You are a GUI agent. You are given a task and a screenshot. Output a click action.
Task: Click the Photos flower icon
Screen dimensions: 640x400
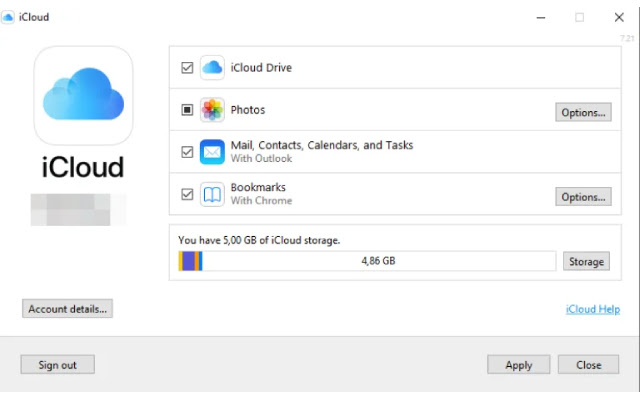[212, 110]
